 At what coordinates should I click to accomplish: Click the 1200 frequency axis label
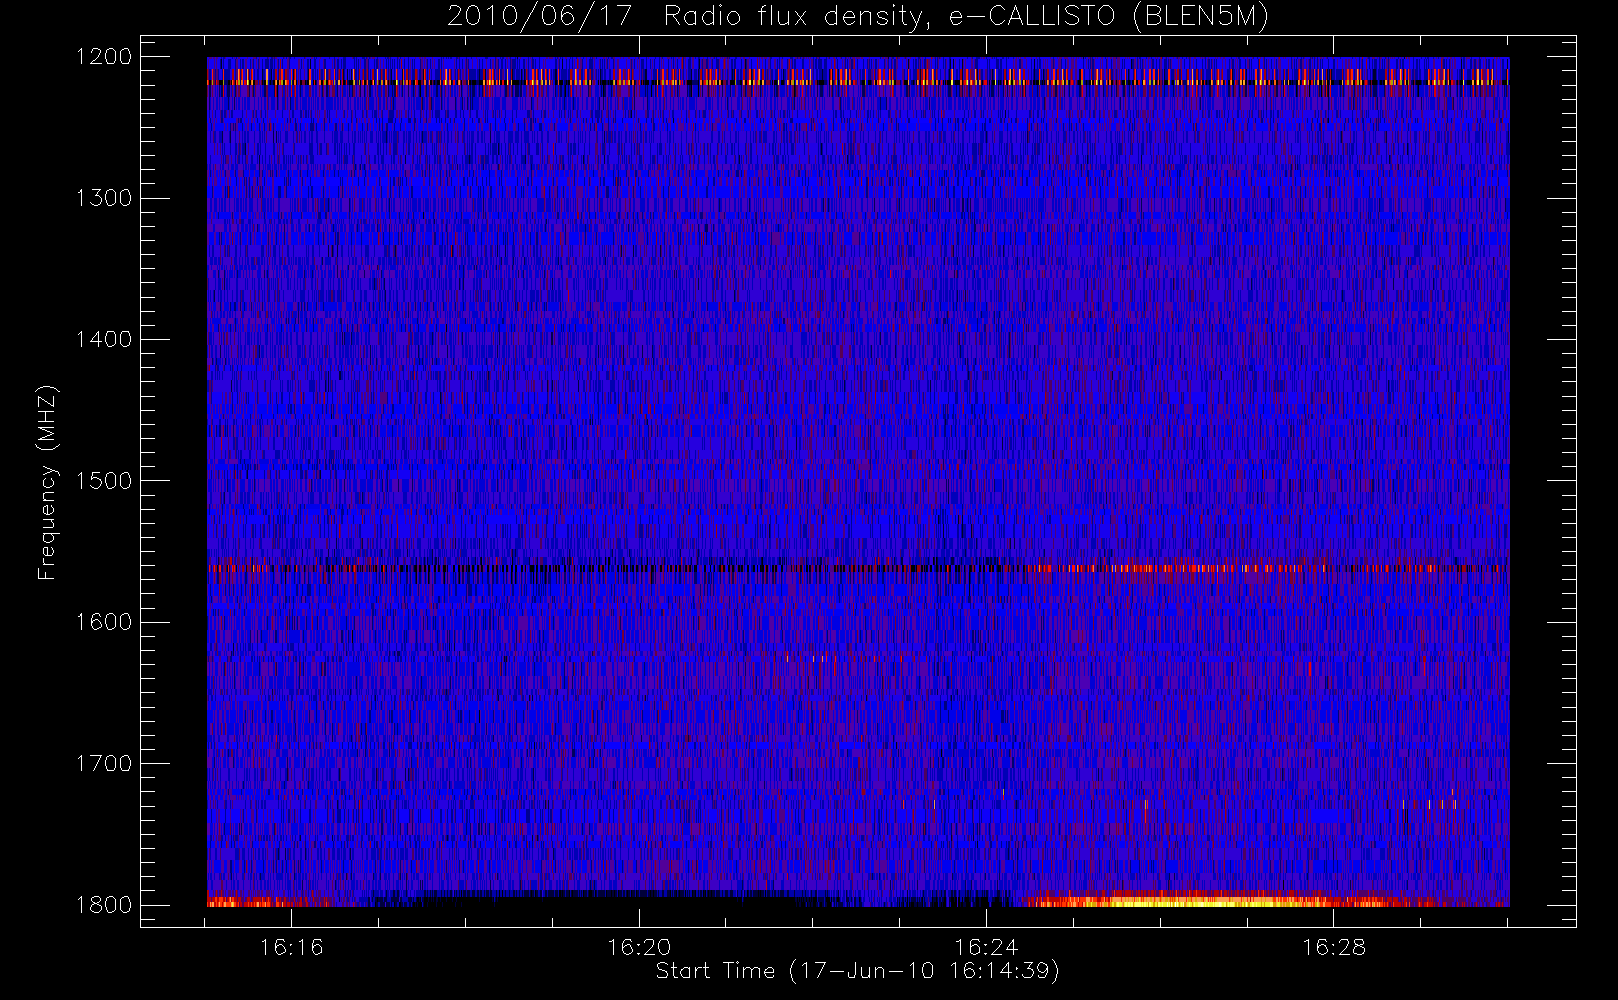pos(104,56)
